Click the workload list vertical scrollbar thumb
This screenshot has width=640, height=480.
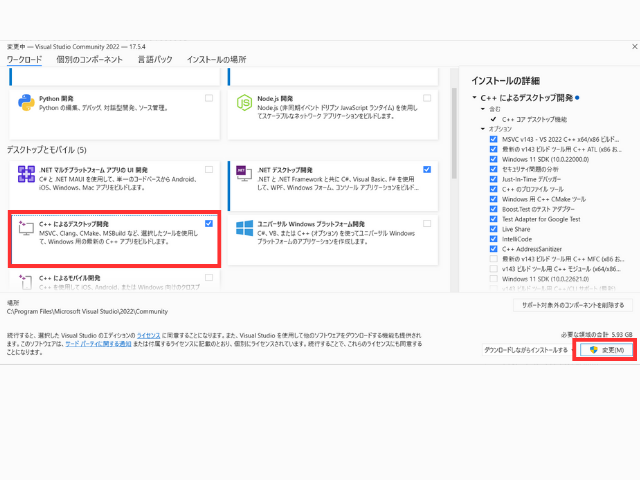pos(454,133)
